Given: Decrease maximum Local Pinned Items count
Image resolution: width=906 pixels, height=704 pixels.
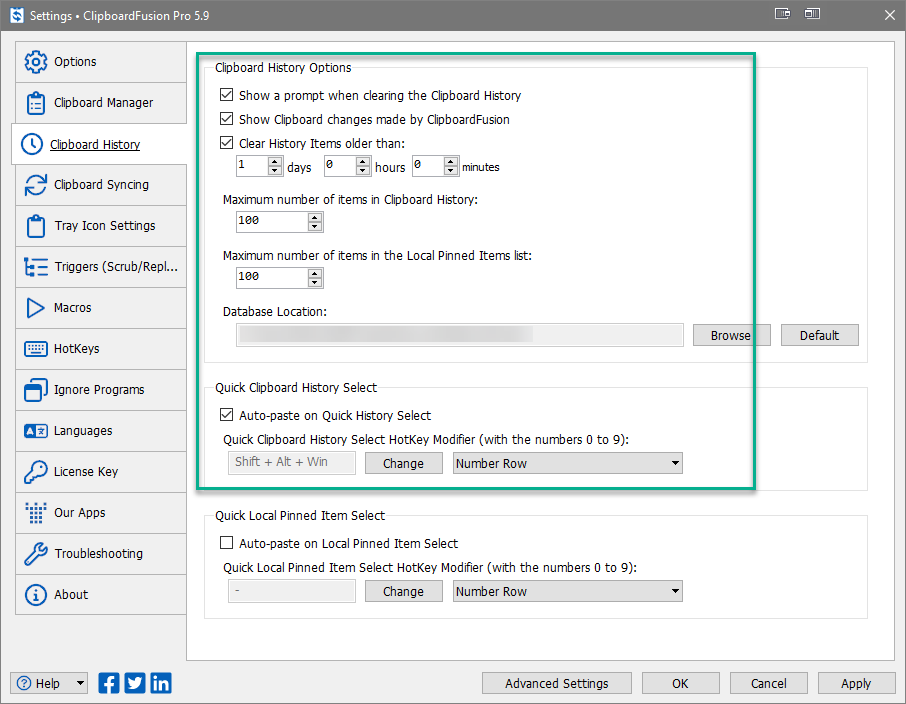Looking at the screenshot, I should click(315, 283).
